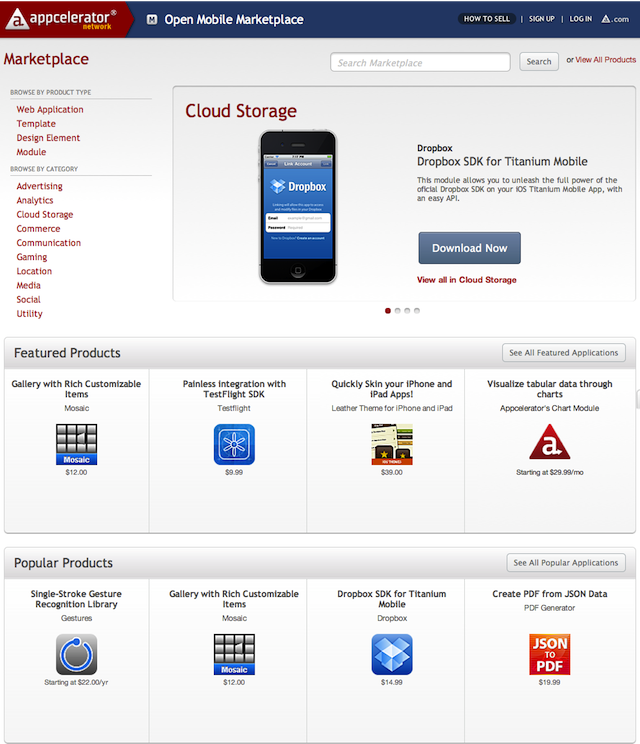Click the Mosaic icon in Popular Products

click(234, 654)
